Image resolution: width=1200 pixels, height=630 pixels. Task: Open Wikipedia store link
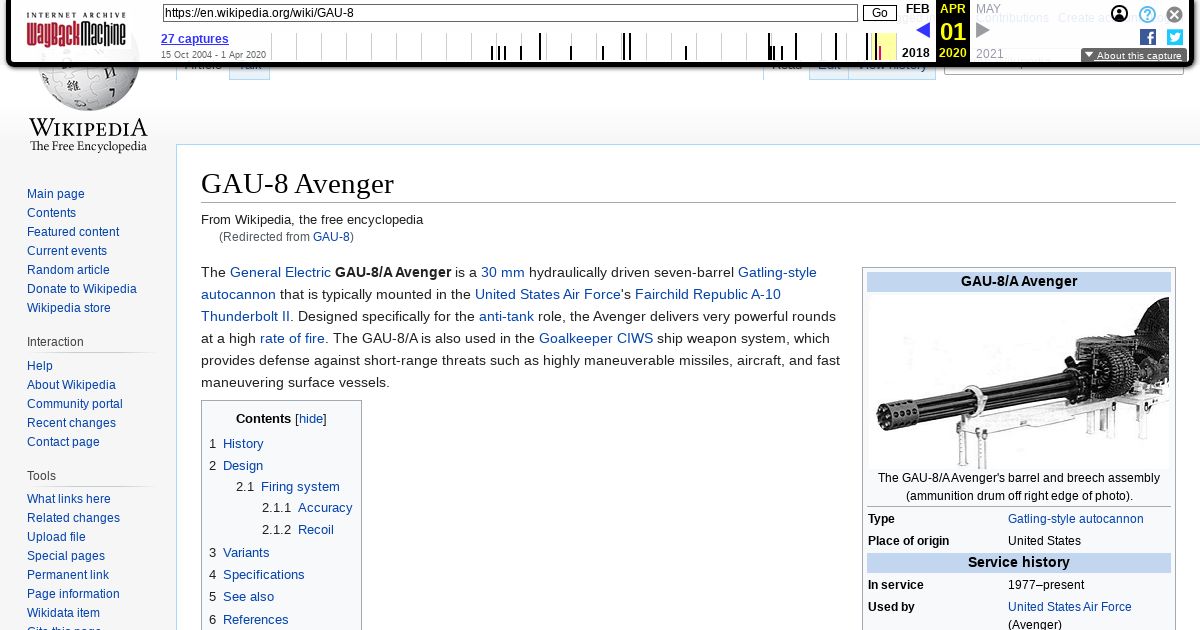tap(69, 308)
